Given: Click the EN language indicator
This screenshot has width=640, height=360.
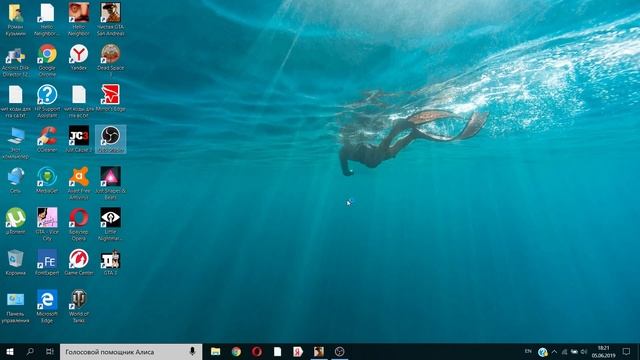Looking at the screenshot, I should [528, 351].
